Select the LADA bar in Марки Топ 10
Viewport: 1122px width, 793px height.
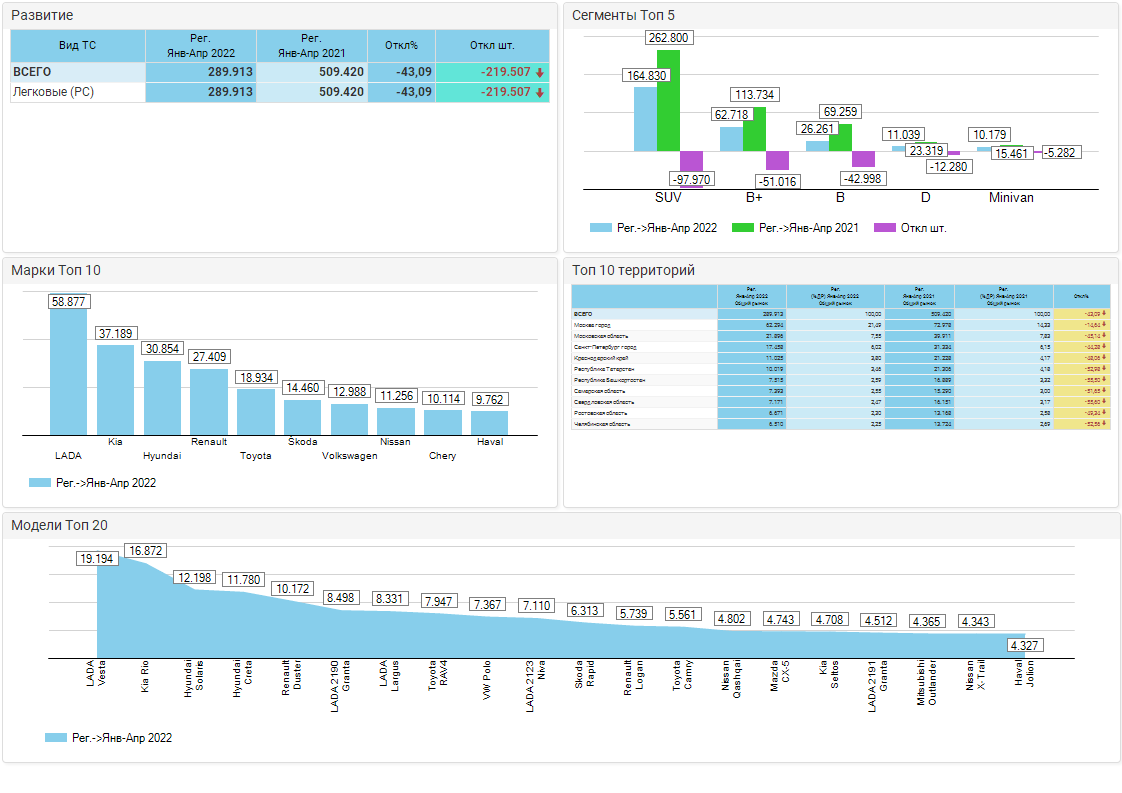(x=68, y=372)
